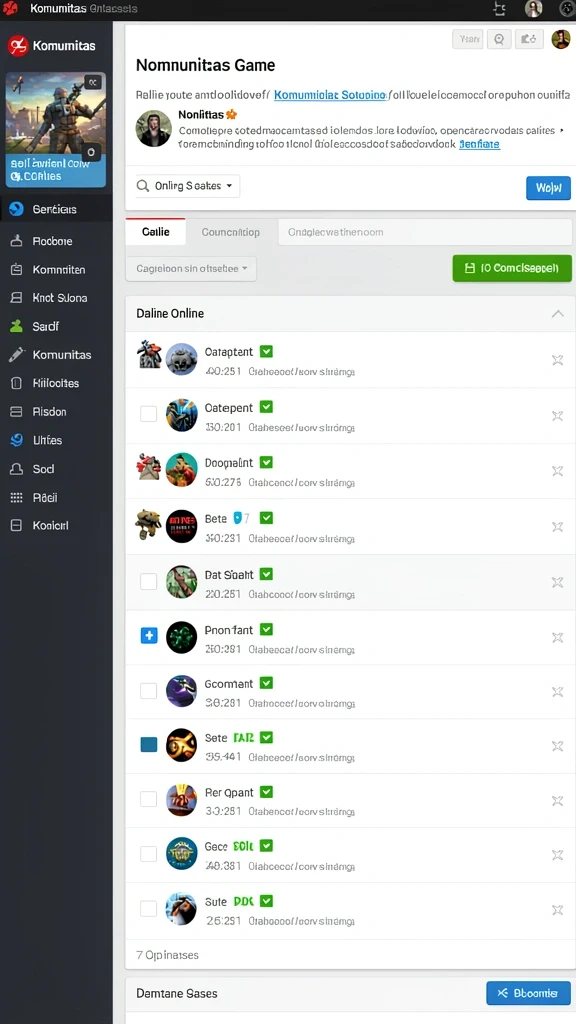The height and width of the screenshot is (1024, 576).
Task: Select the 'Gece' row name
Action: pyautogui.click(x=216, y=846)
